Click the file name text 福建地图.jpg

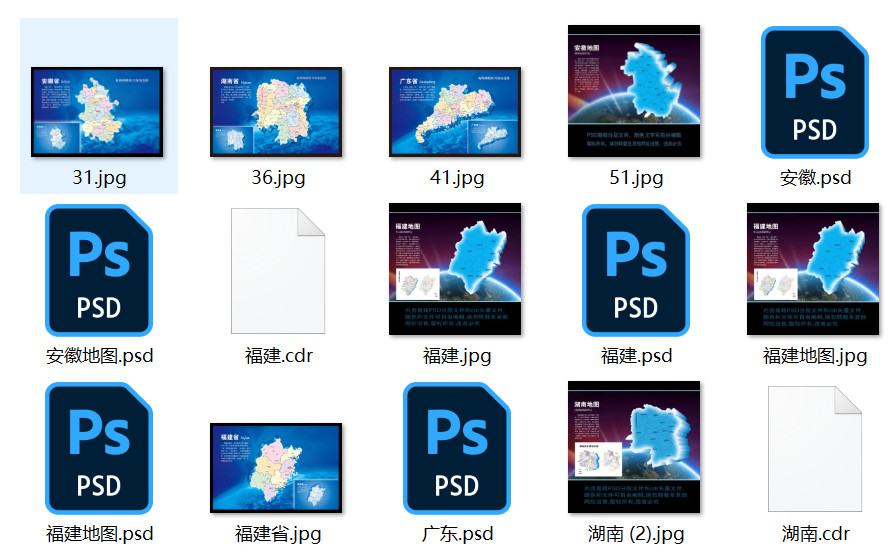click(815, 356)
